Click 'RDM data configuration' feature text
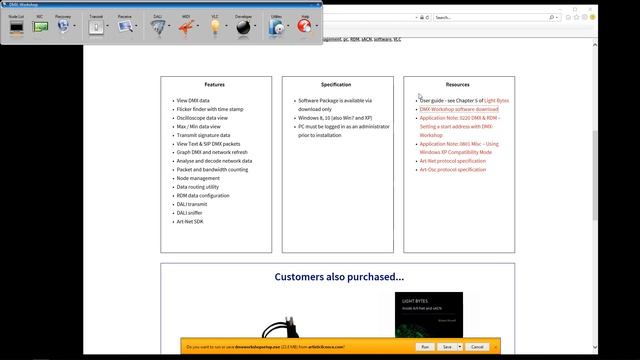This screenshot has height=360, width=640. click(203, 196)
